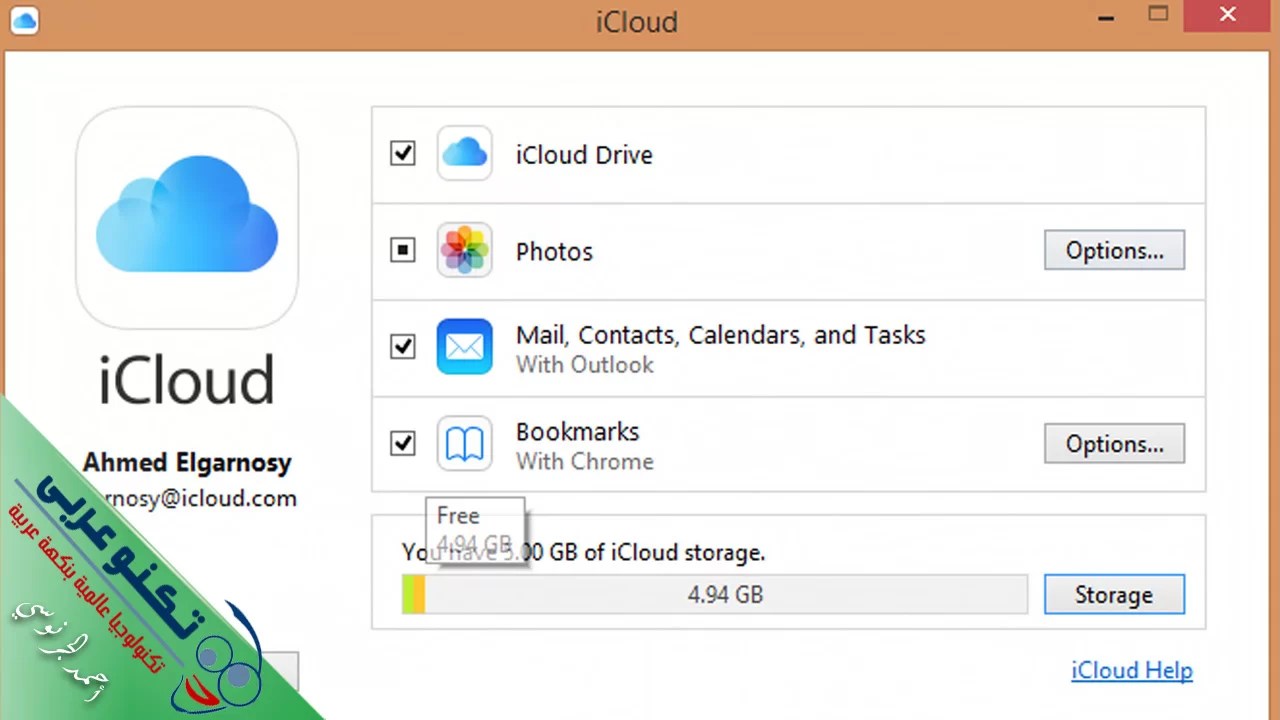The image size is (1280, 720).
Task: Click the iCloud Drive label
Action: pyautogui.click(x=584, y=155)
